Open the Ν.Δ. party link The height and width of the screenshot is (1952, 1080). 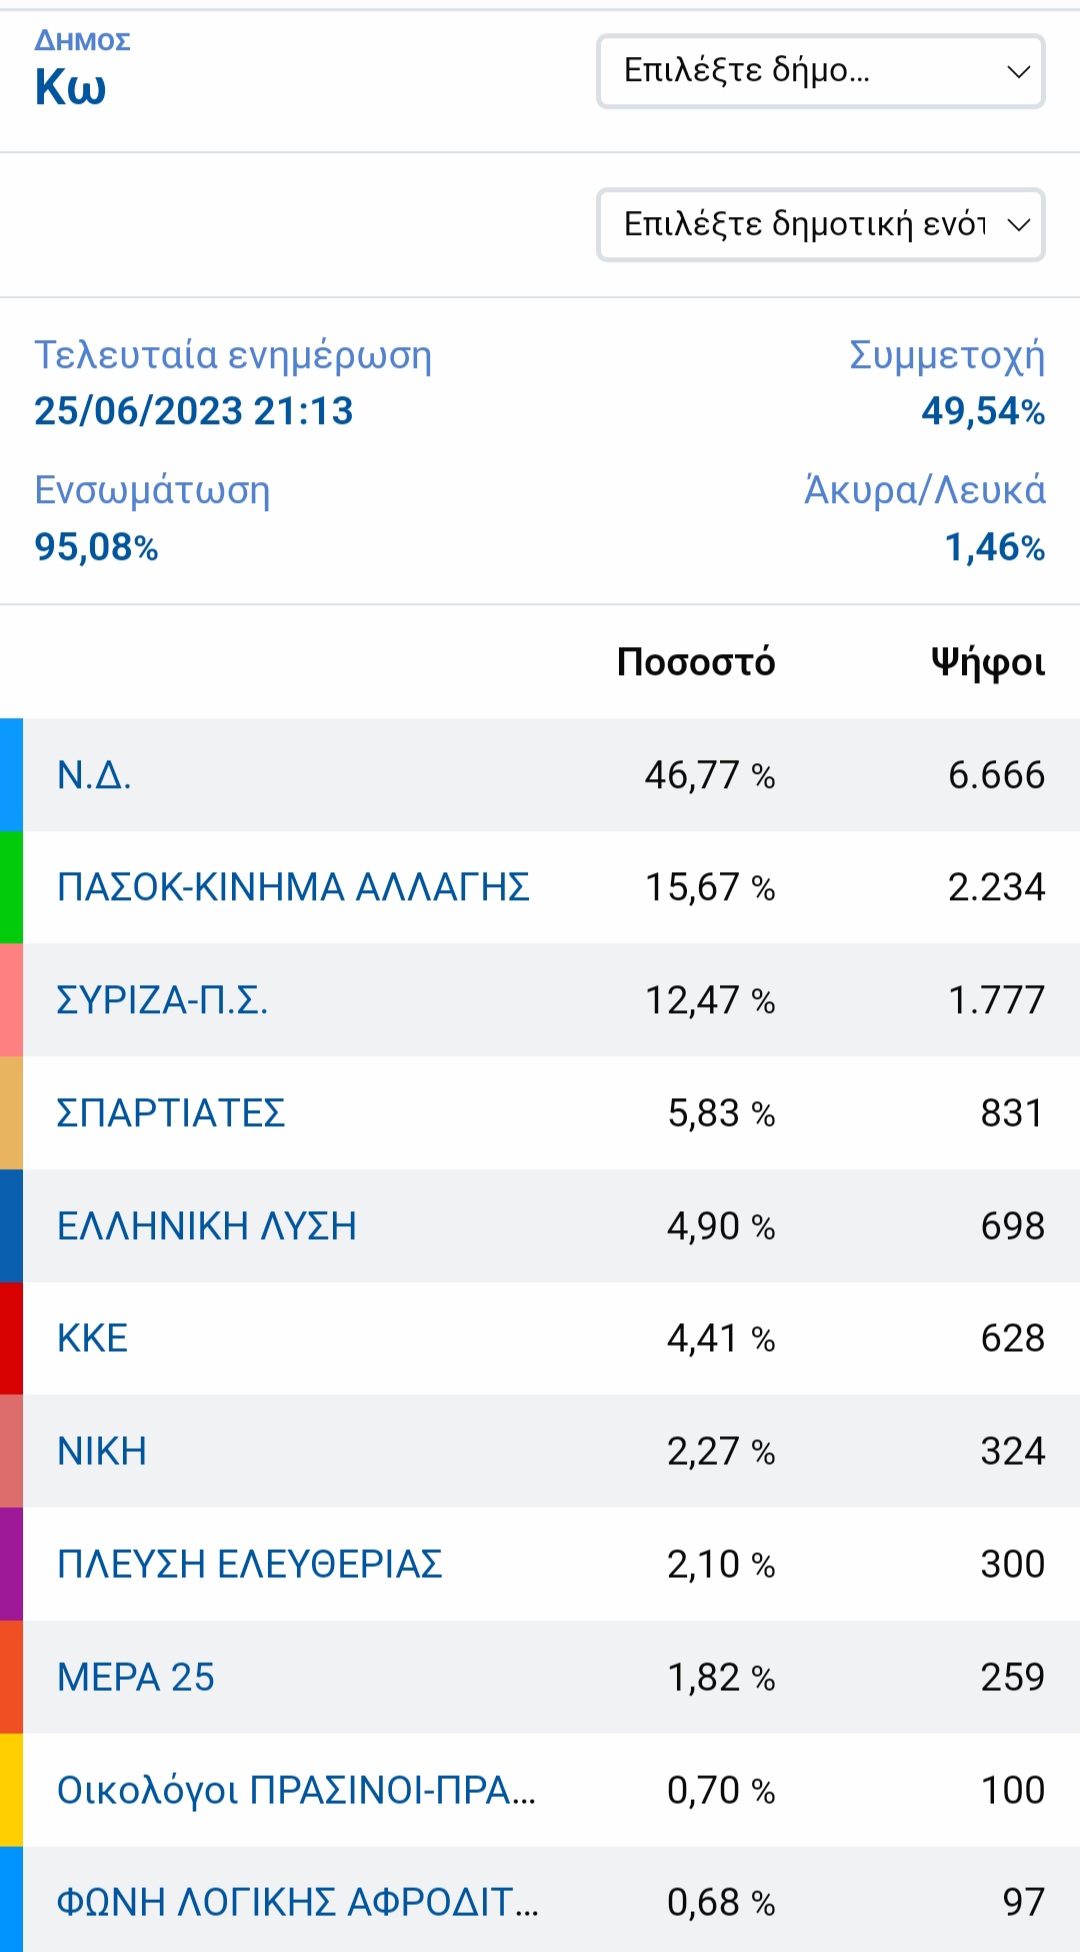pos(94,775)
